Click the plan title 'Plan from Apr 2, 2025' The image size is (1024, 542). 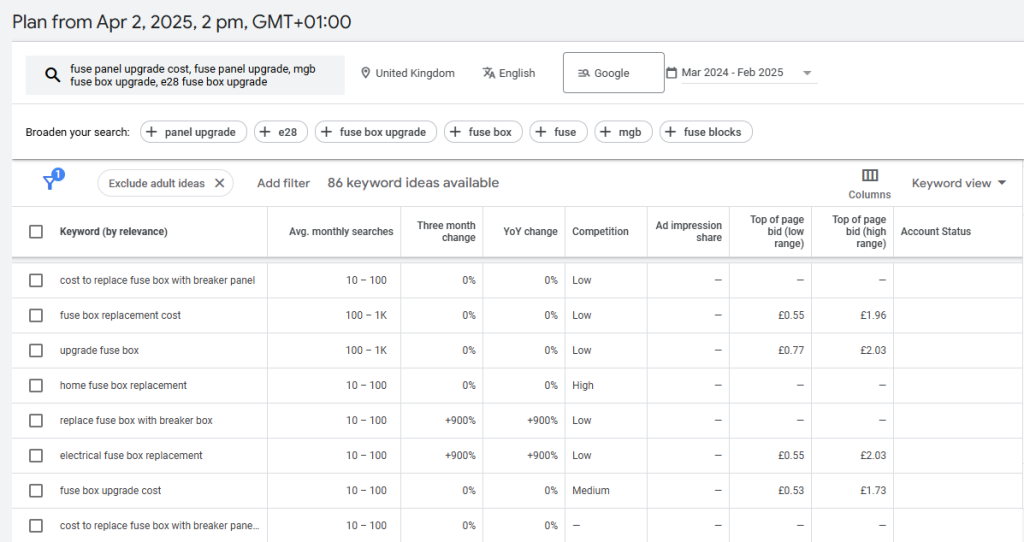click(x=182, y=22)
